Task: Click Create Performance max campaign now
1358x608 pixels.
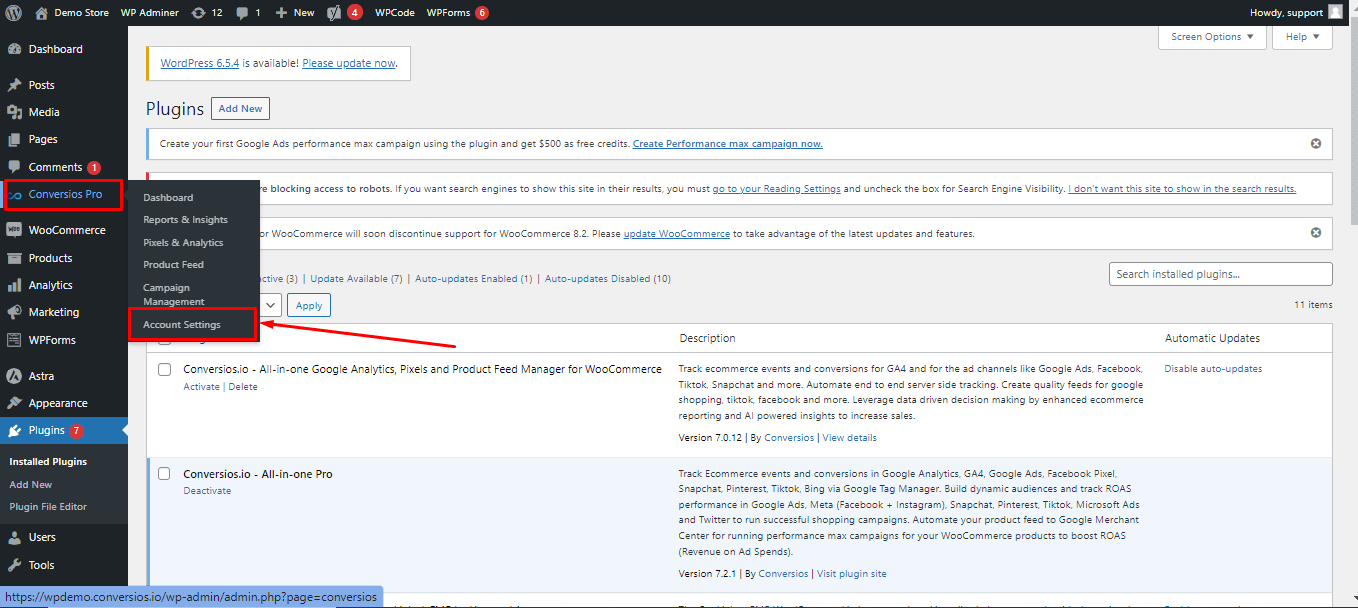Action: click(728, 144)
